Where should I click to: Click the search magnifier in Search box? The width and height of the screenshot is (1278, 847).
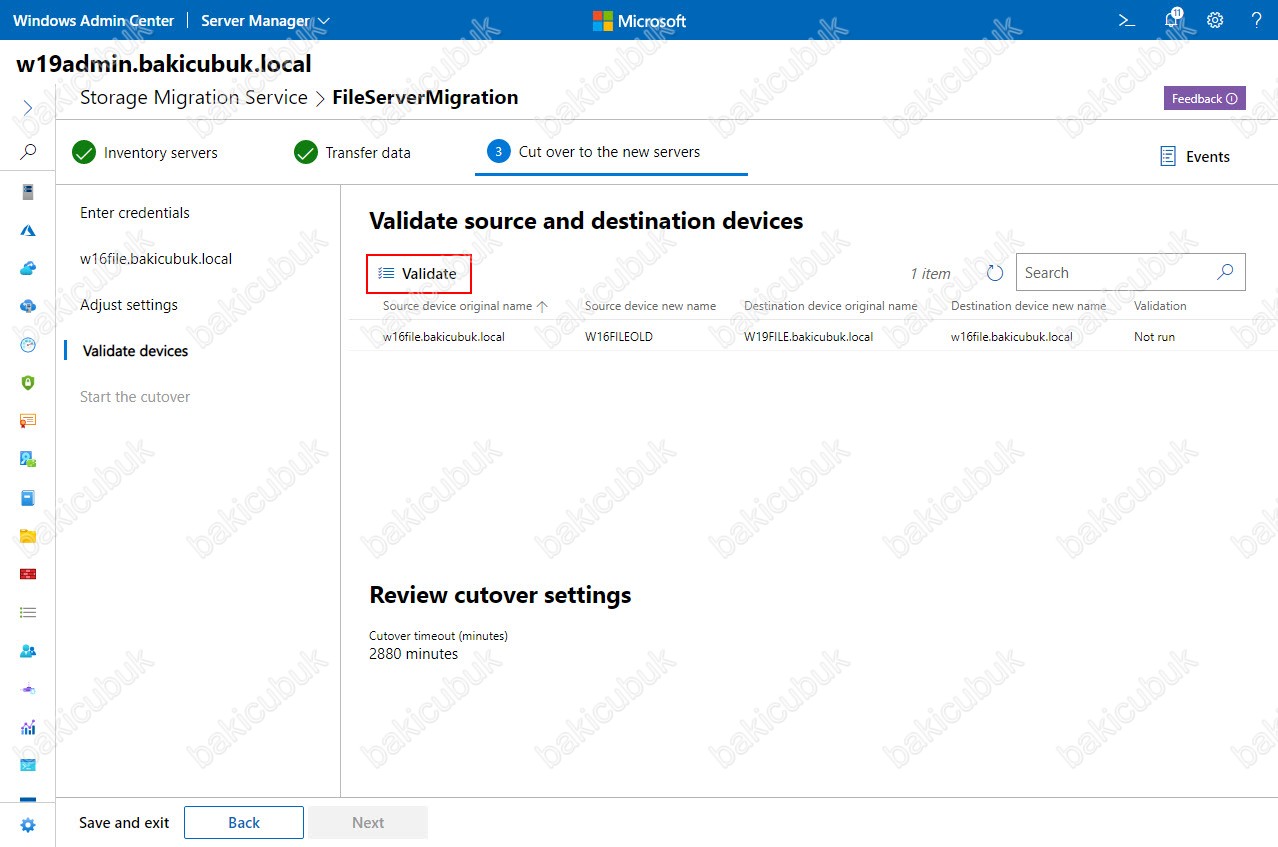[x=1225, y=272]
